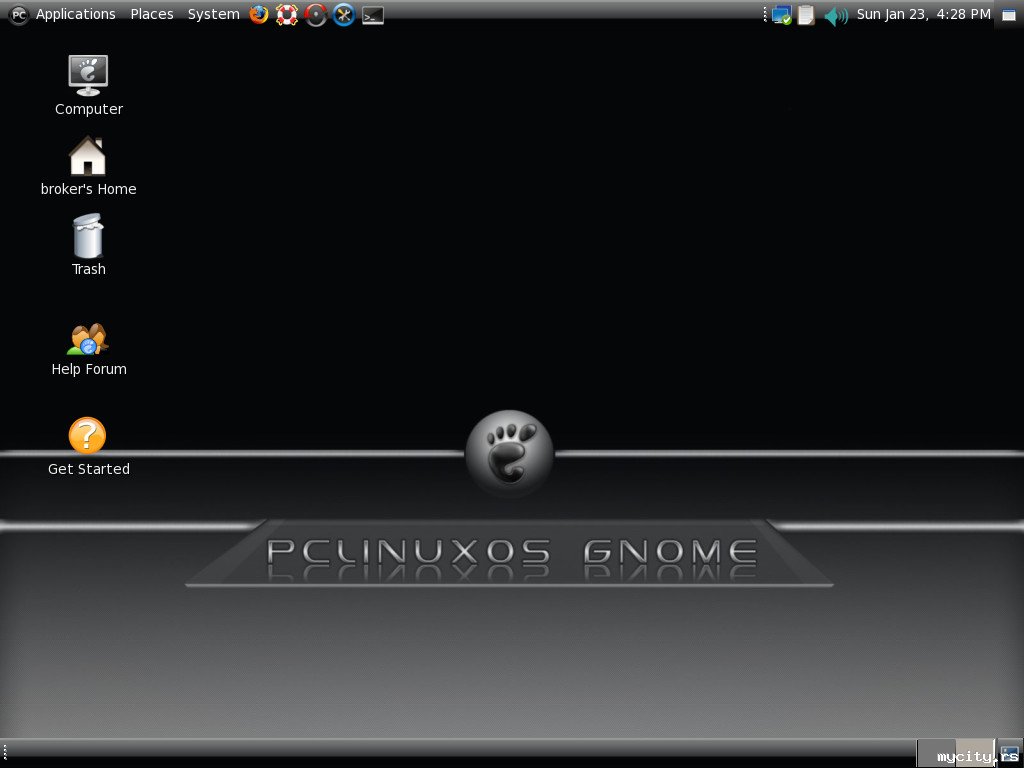Open the red disc launcher in panel

[315, 14]
